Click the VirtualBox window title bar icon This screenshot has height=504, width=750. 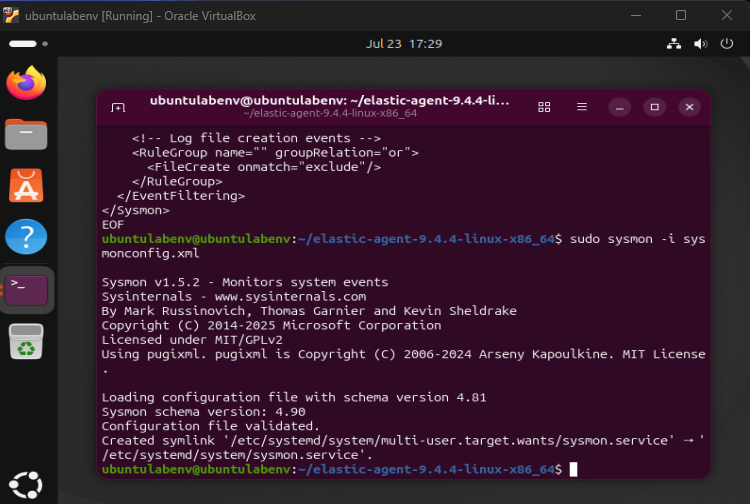pos(11,15)
